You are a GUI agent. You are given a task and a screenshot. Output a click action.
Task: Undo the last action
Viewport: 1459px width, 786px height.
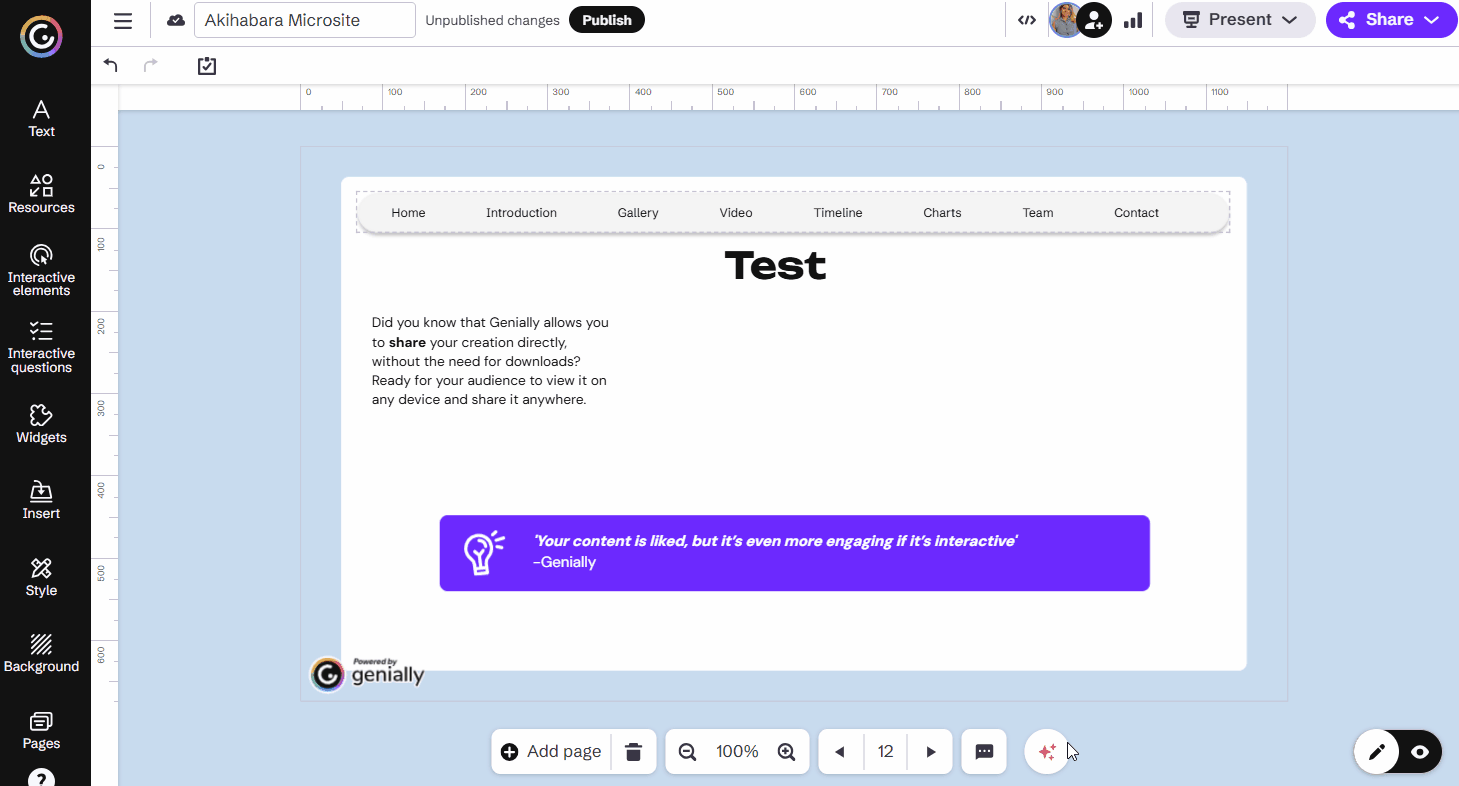pyautogui.click(x=111, y=66)
